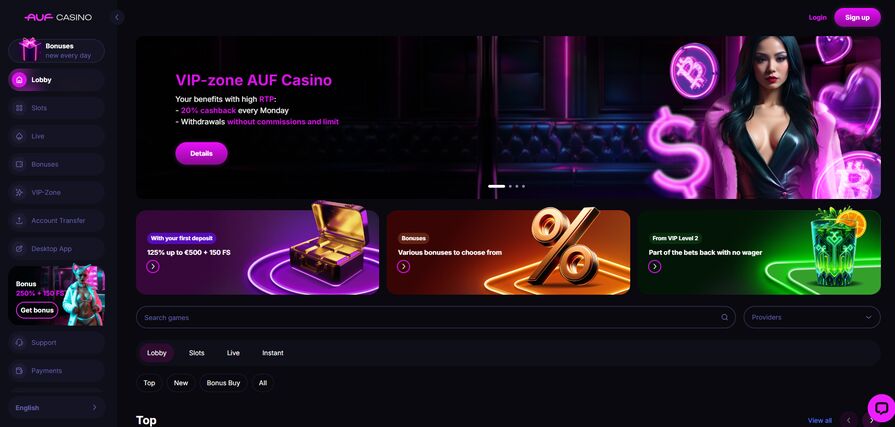The width and height of the screenshot is (895, 427).
Task: Select the second banner carousel dot
Action: [x=510, y=186]
